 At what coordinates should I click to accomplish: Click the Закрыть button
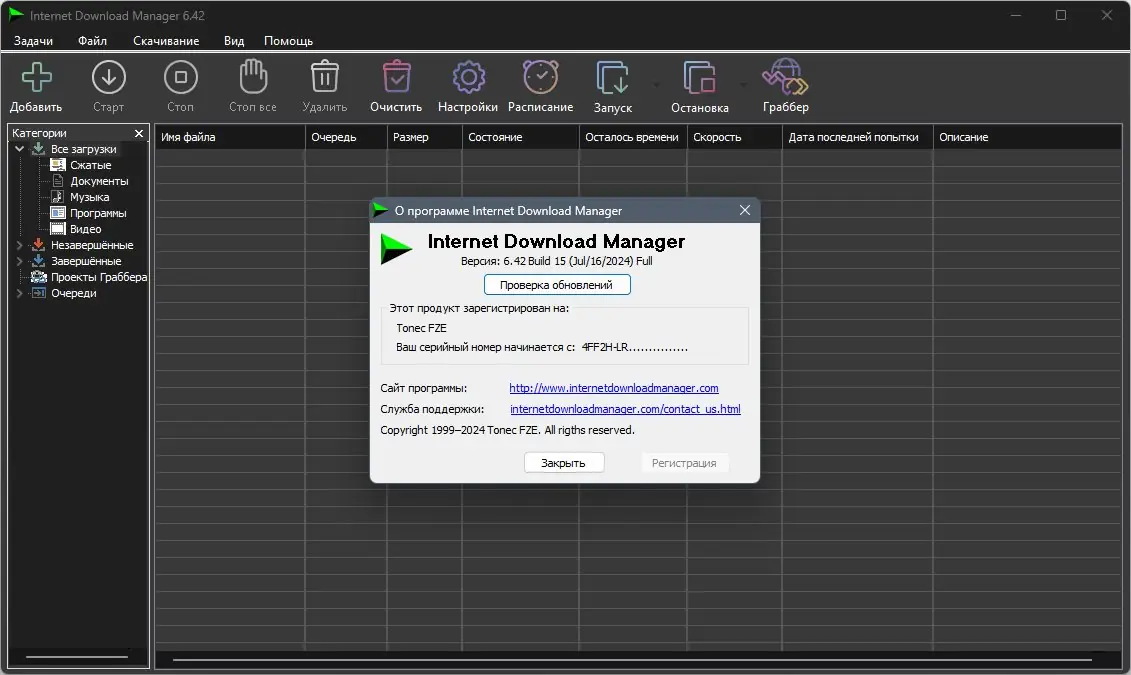pos(563,463)
